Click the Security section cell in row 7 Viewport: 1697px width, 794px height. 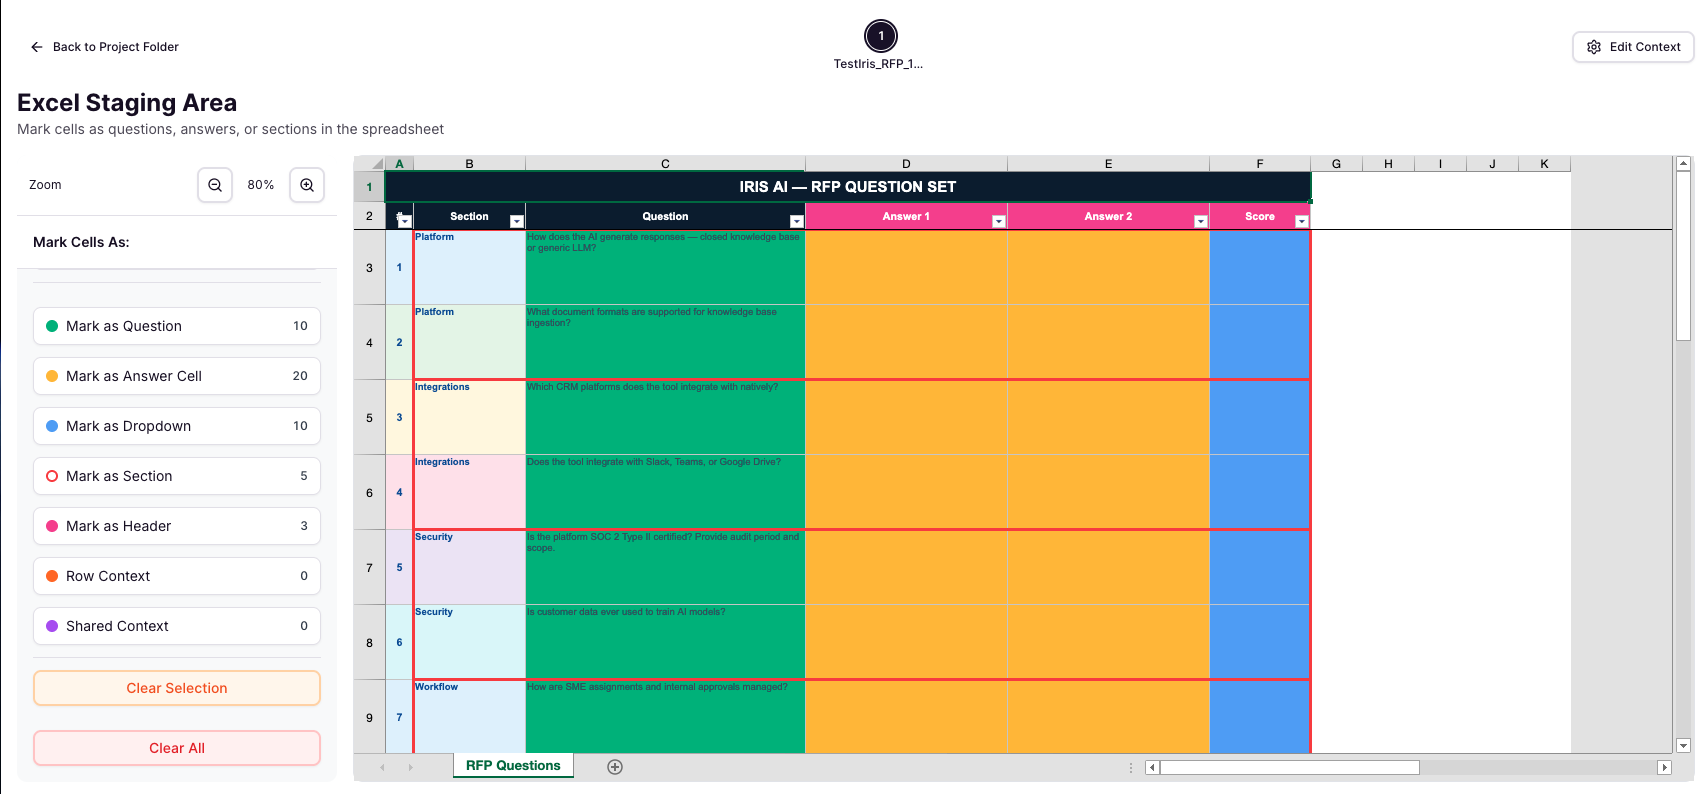[469, 567]
